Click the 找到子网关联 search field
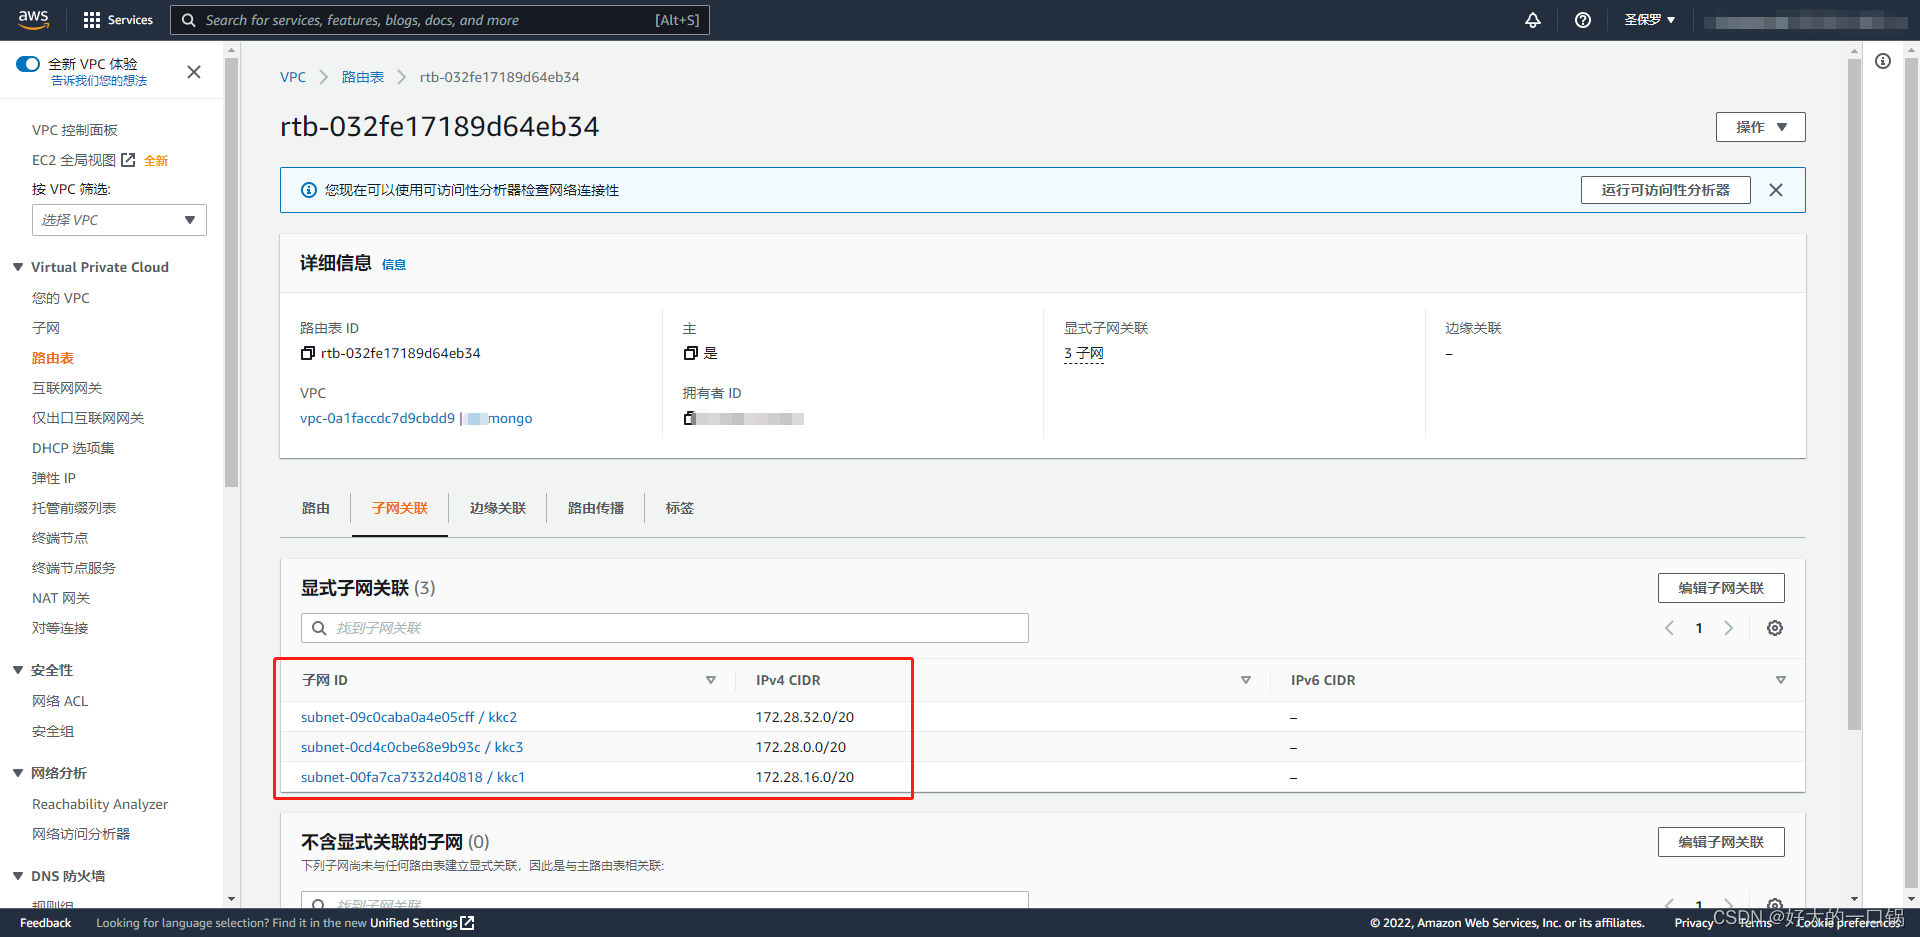 click(665, 628)
